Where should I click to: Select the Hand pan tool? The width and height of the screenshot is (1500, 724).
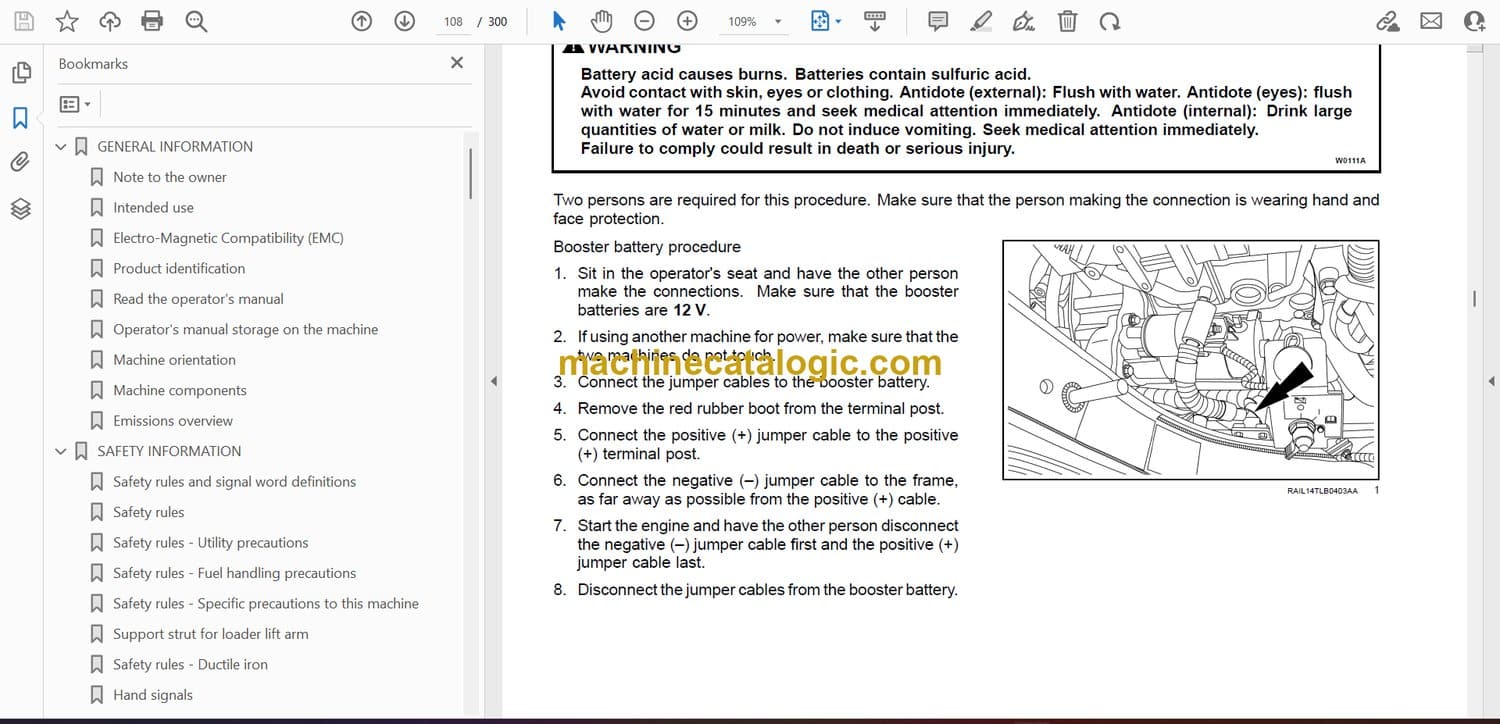[601, 21]
